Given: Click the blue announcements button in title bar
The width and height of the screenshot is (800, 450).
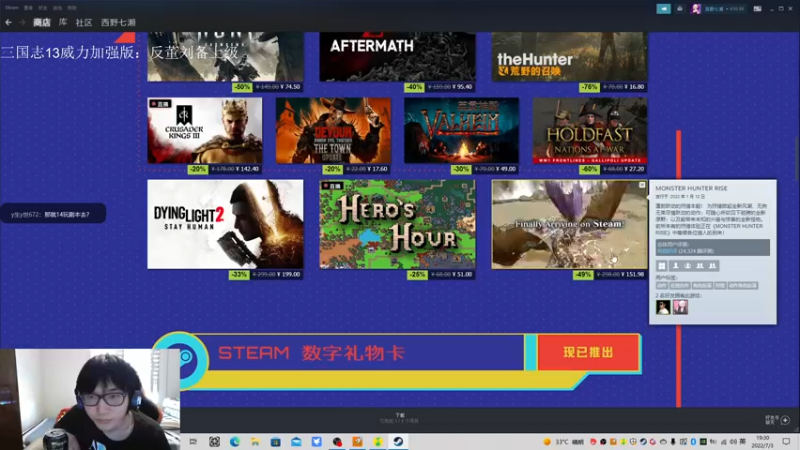Looking at the screenshot, I should click(663, 9).
